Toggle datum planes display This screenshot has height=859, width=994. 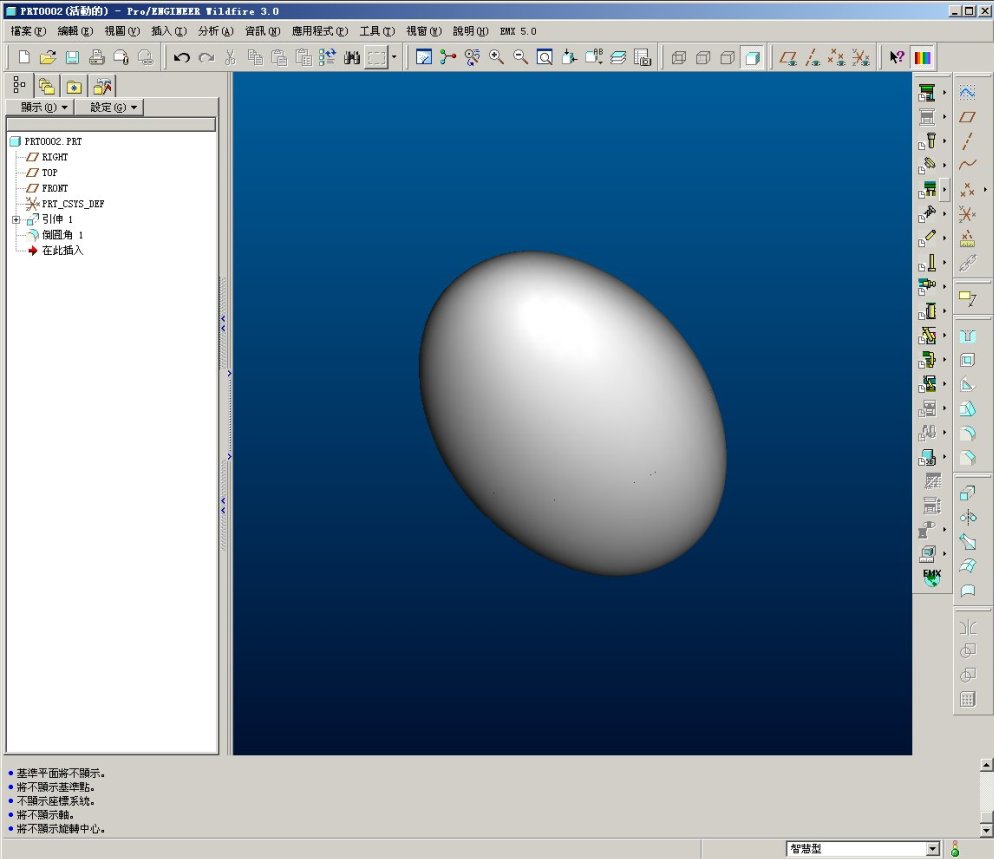coord(788,58)
